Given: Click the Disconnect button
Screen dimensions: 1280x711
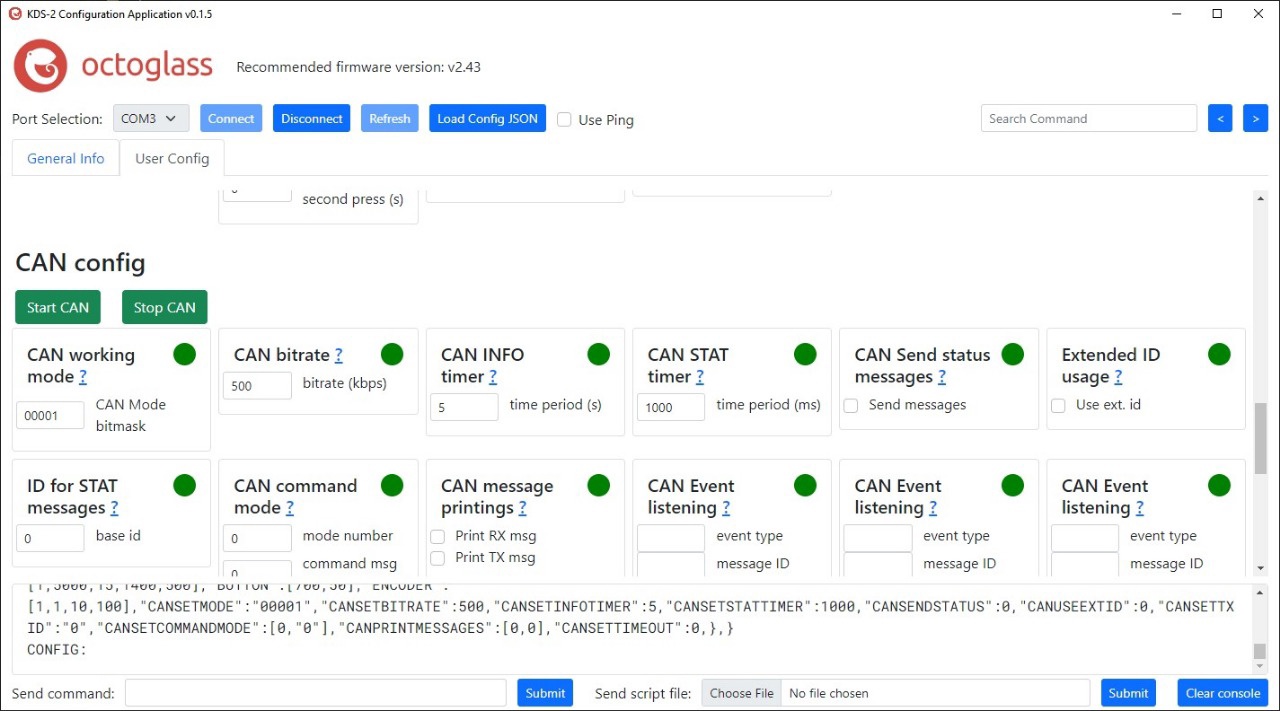Looking at the screenshot, I should pyautogui.click(x=312, y=118).
